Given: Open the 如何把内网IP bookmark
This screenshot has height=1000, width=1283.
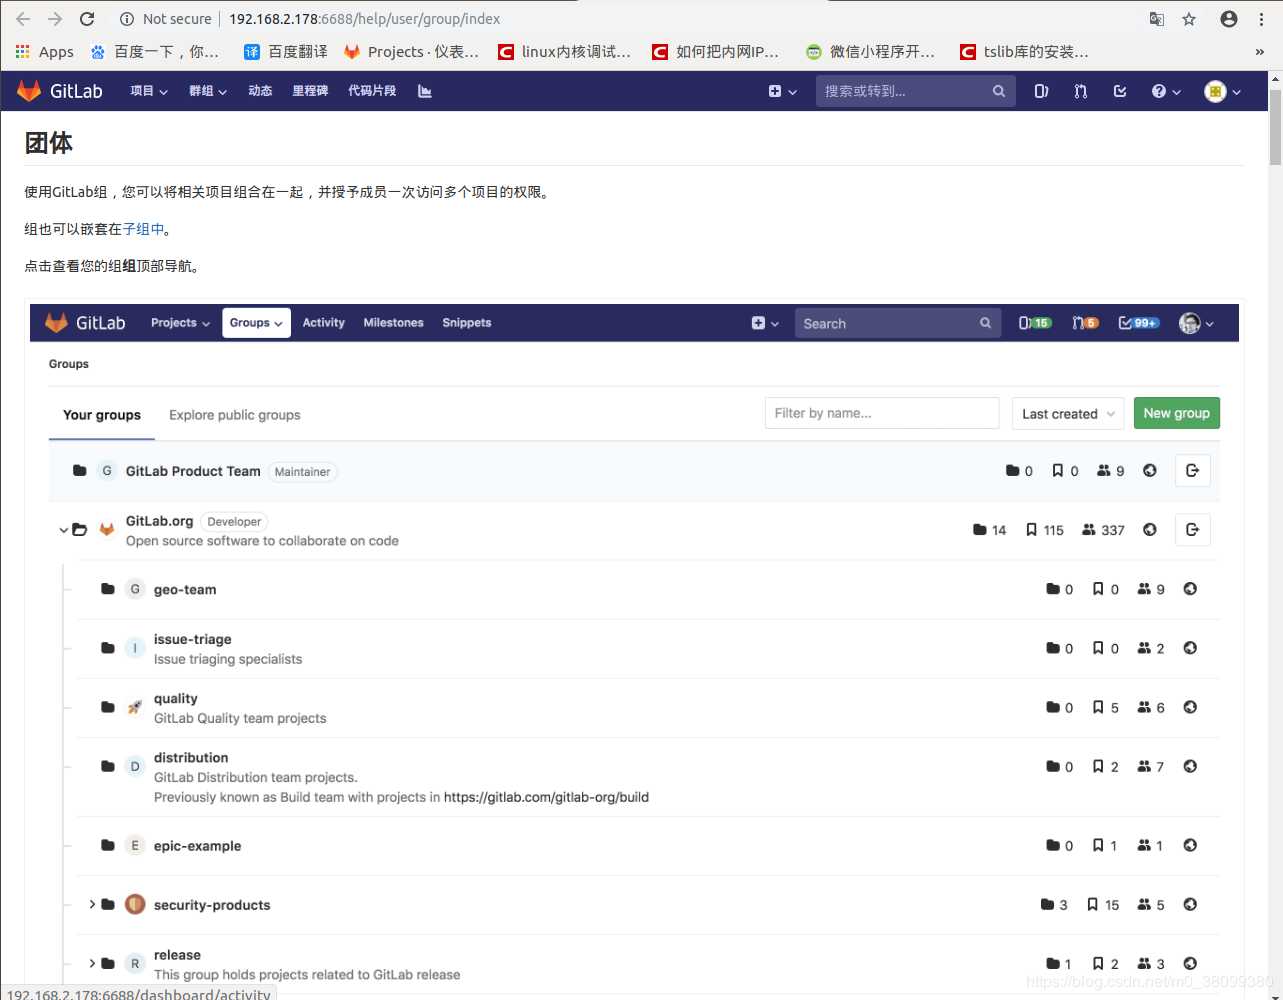Looking at the screenshot, I should 715,52.
